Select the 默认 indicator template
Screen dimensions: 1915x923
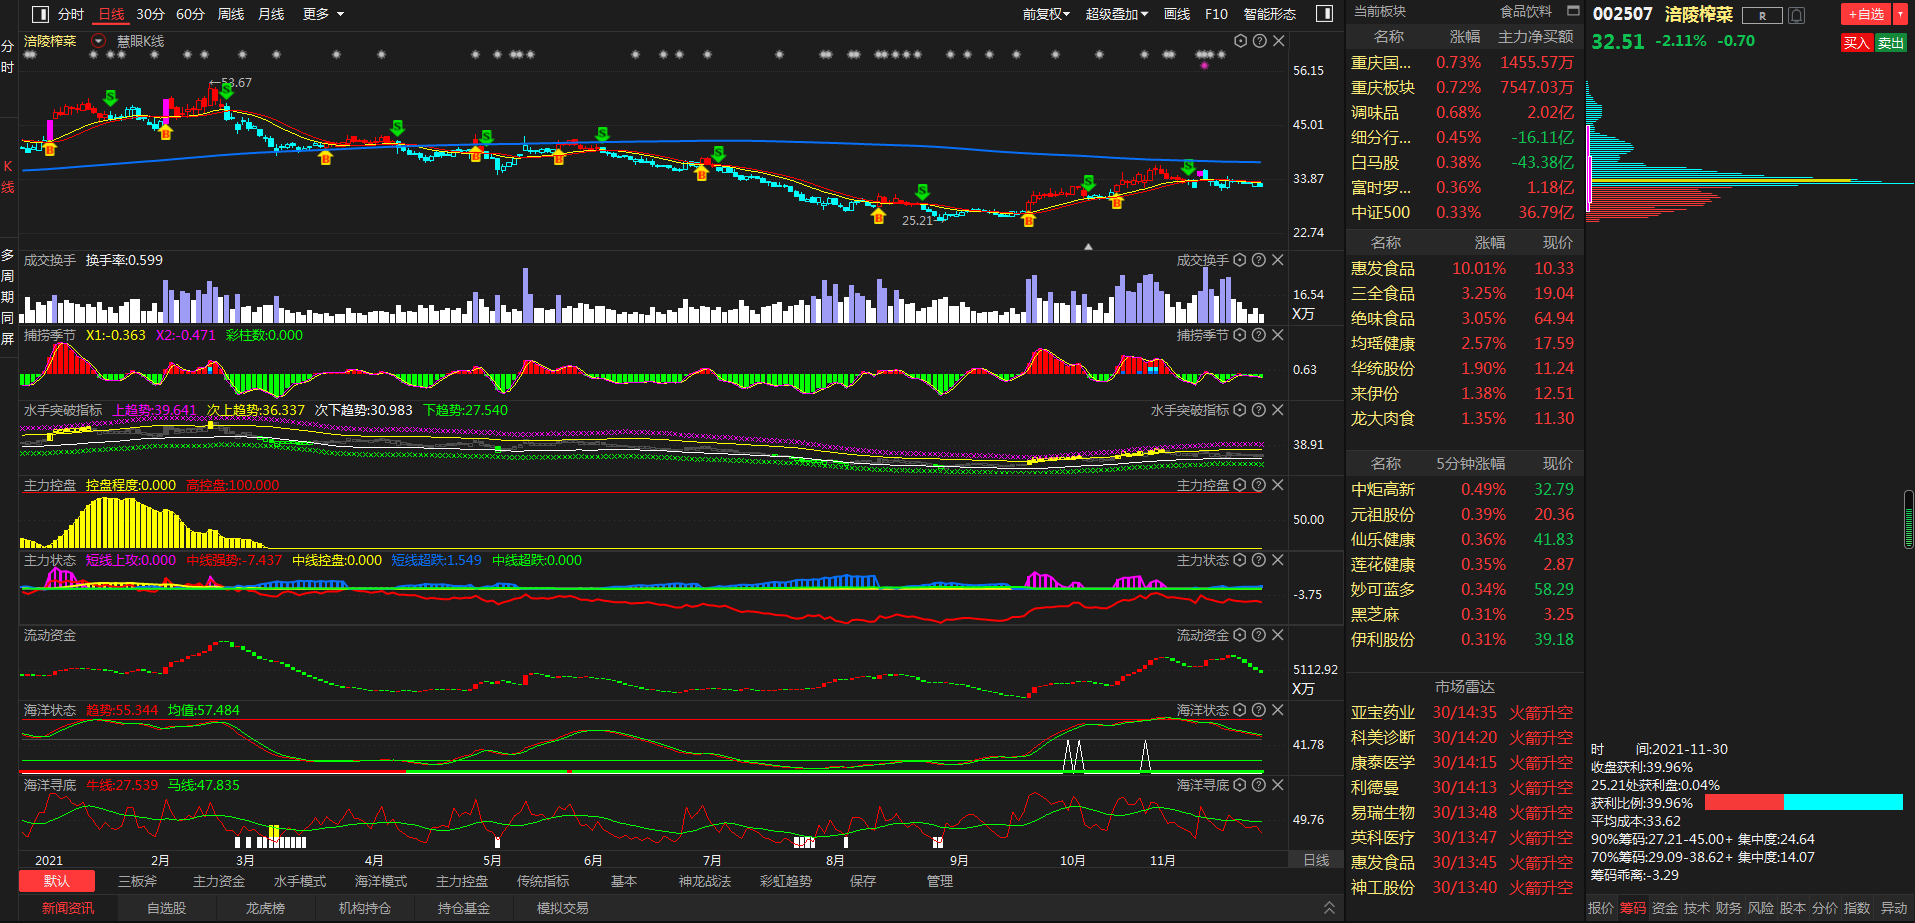pos(57,881)
